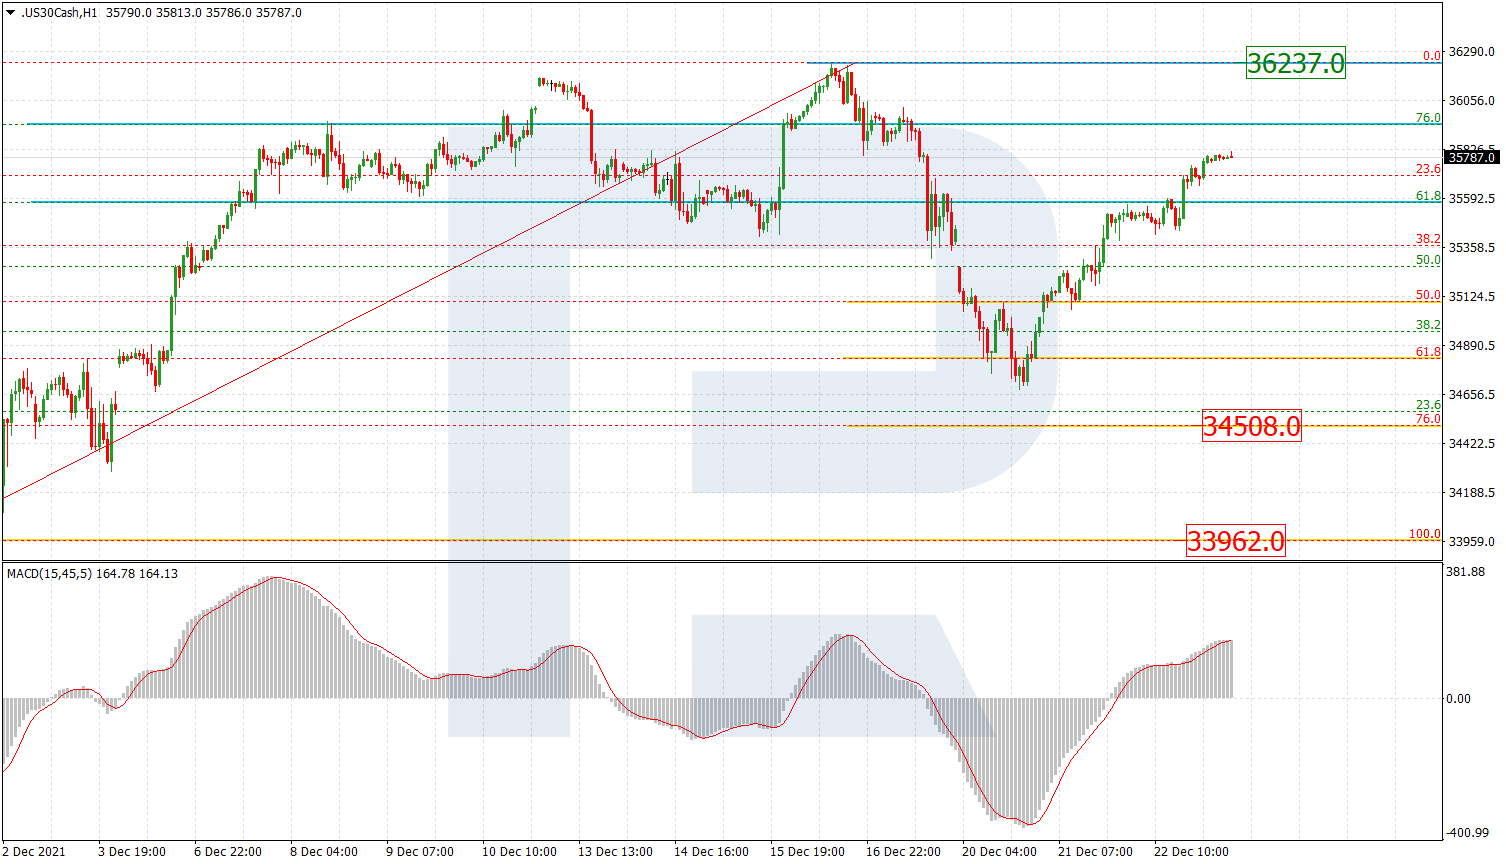Click the red 23.6 Fibonacci level label
This screenshot has width=1506, height=864.
pyautogui.click(x=1428, y=169)
